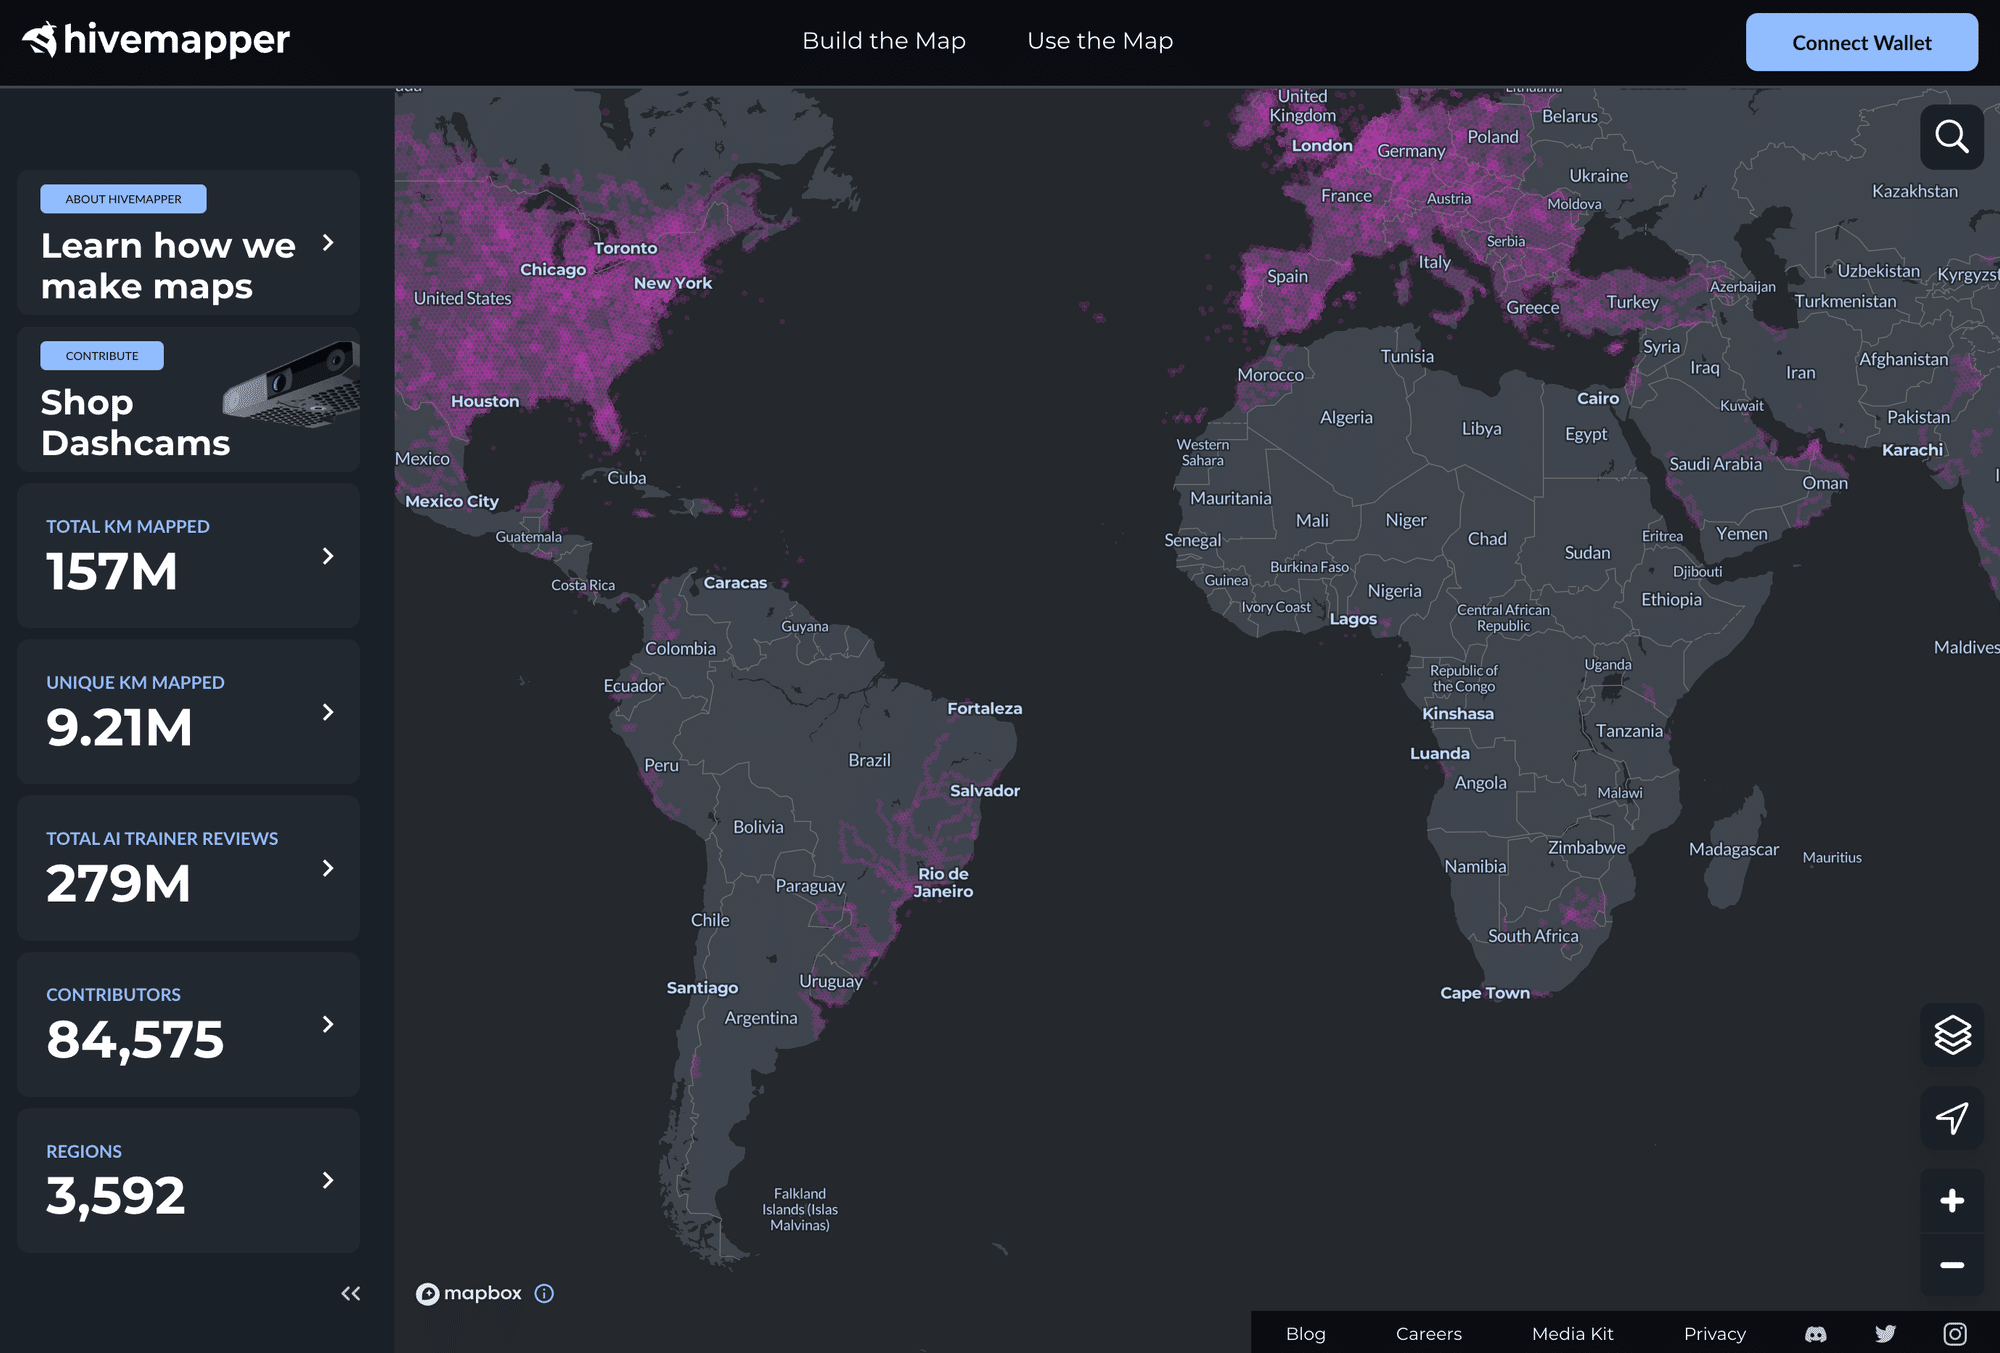Click the Falkland Islands label
Image resolution: width=2000 pixels, height=1353 pixels.
pyautogui.click(x=800, y=1209)
